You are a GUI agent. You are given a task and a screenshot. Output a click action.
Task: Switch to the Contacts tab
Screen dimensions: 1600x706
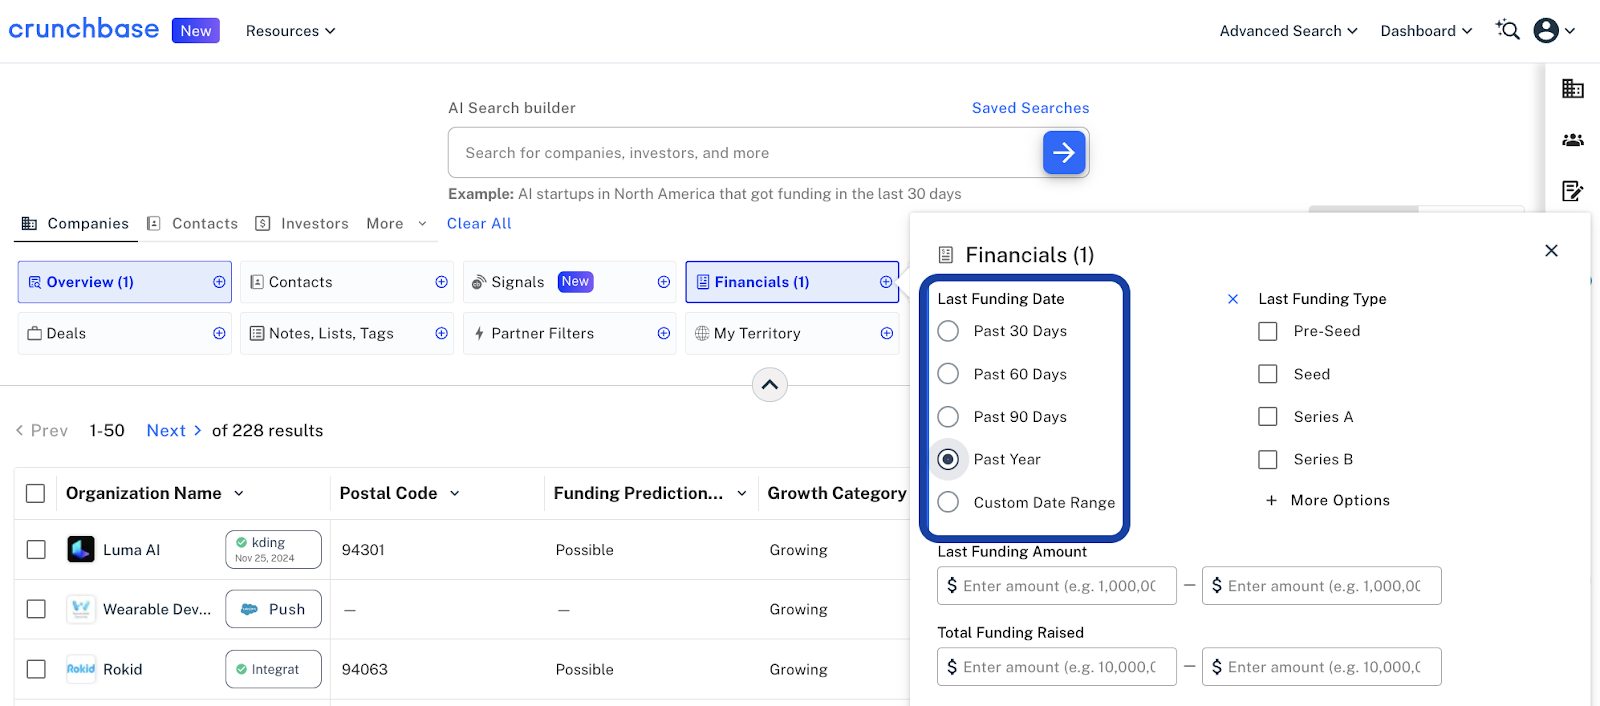[193, 224]
